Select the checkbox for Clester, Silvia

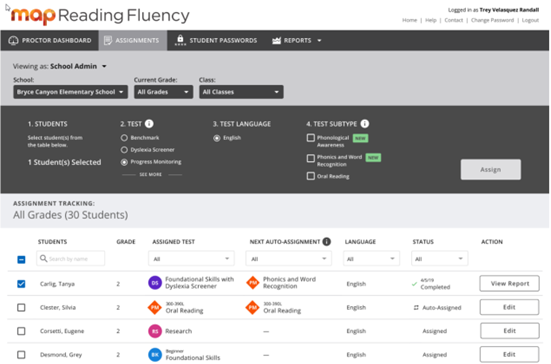tap(21, 307)
